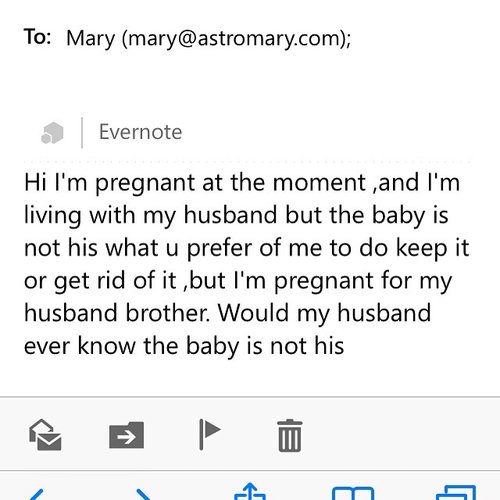The width and height of the screenshot is (500, 500).
Task: Tap the line "living with my husband"
Action: point(236,216)
